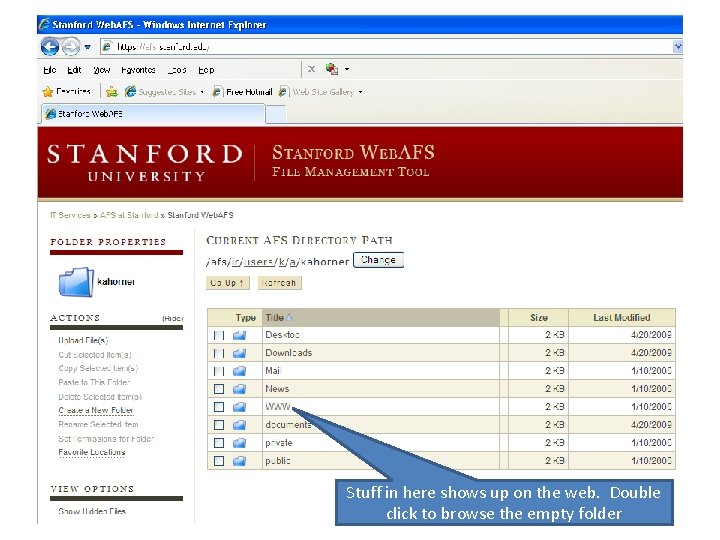Hide the Actions panel
The image size is (720, 540).
click(x=173, y=318)
